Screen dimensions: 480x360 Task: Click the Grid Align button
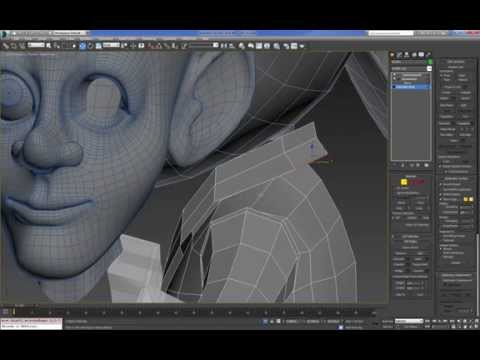coord(465,135)
